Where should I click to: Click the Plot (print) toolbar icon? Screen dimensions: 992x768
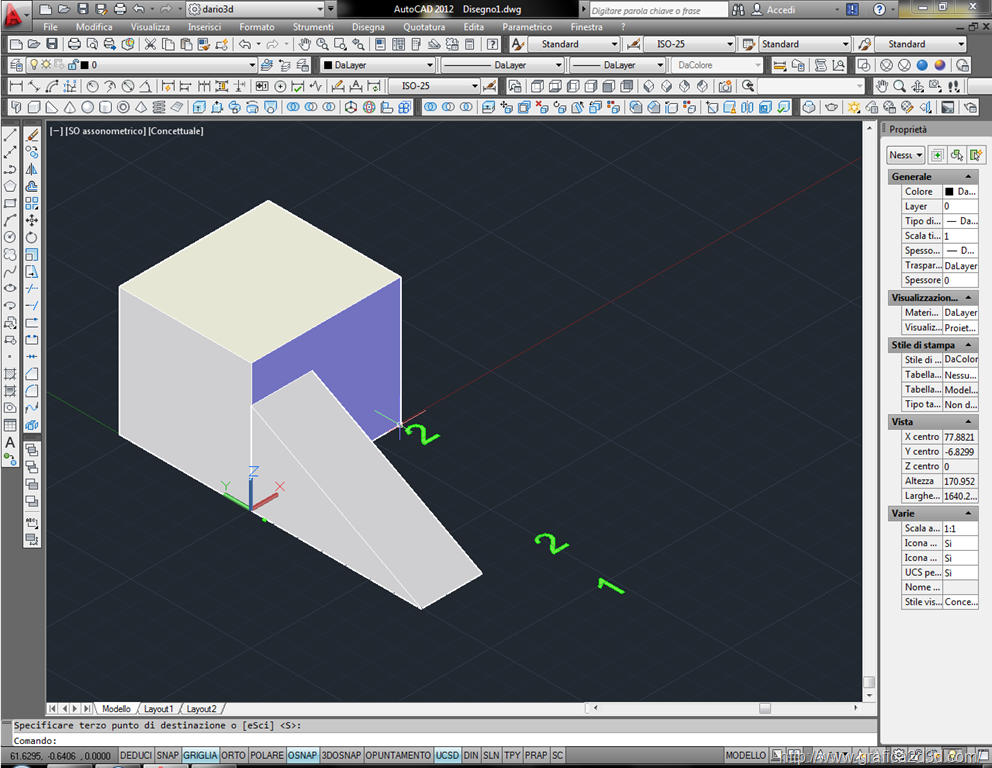[75, 44]
